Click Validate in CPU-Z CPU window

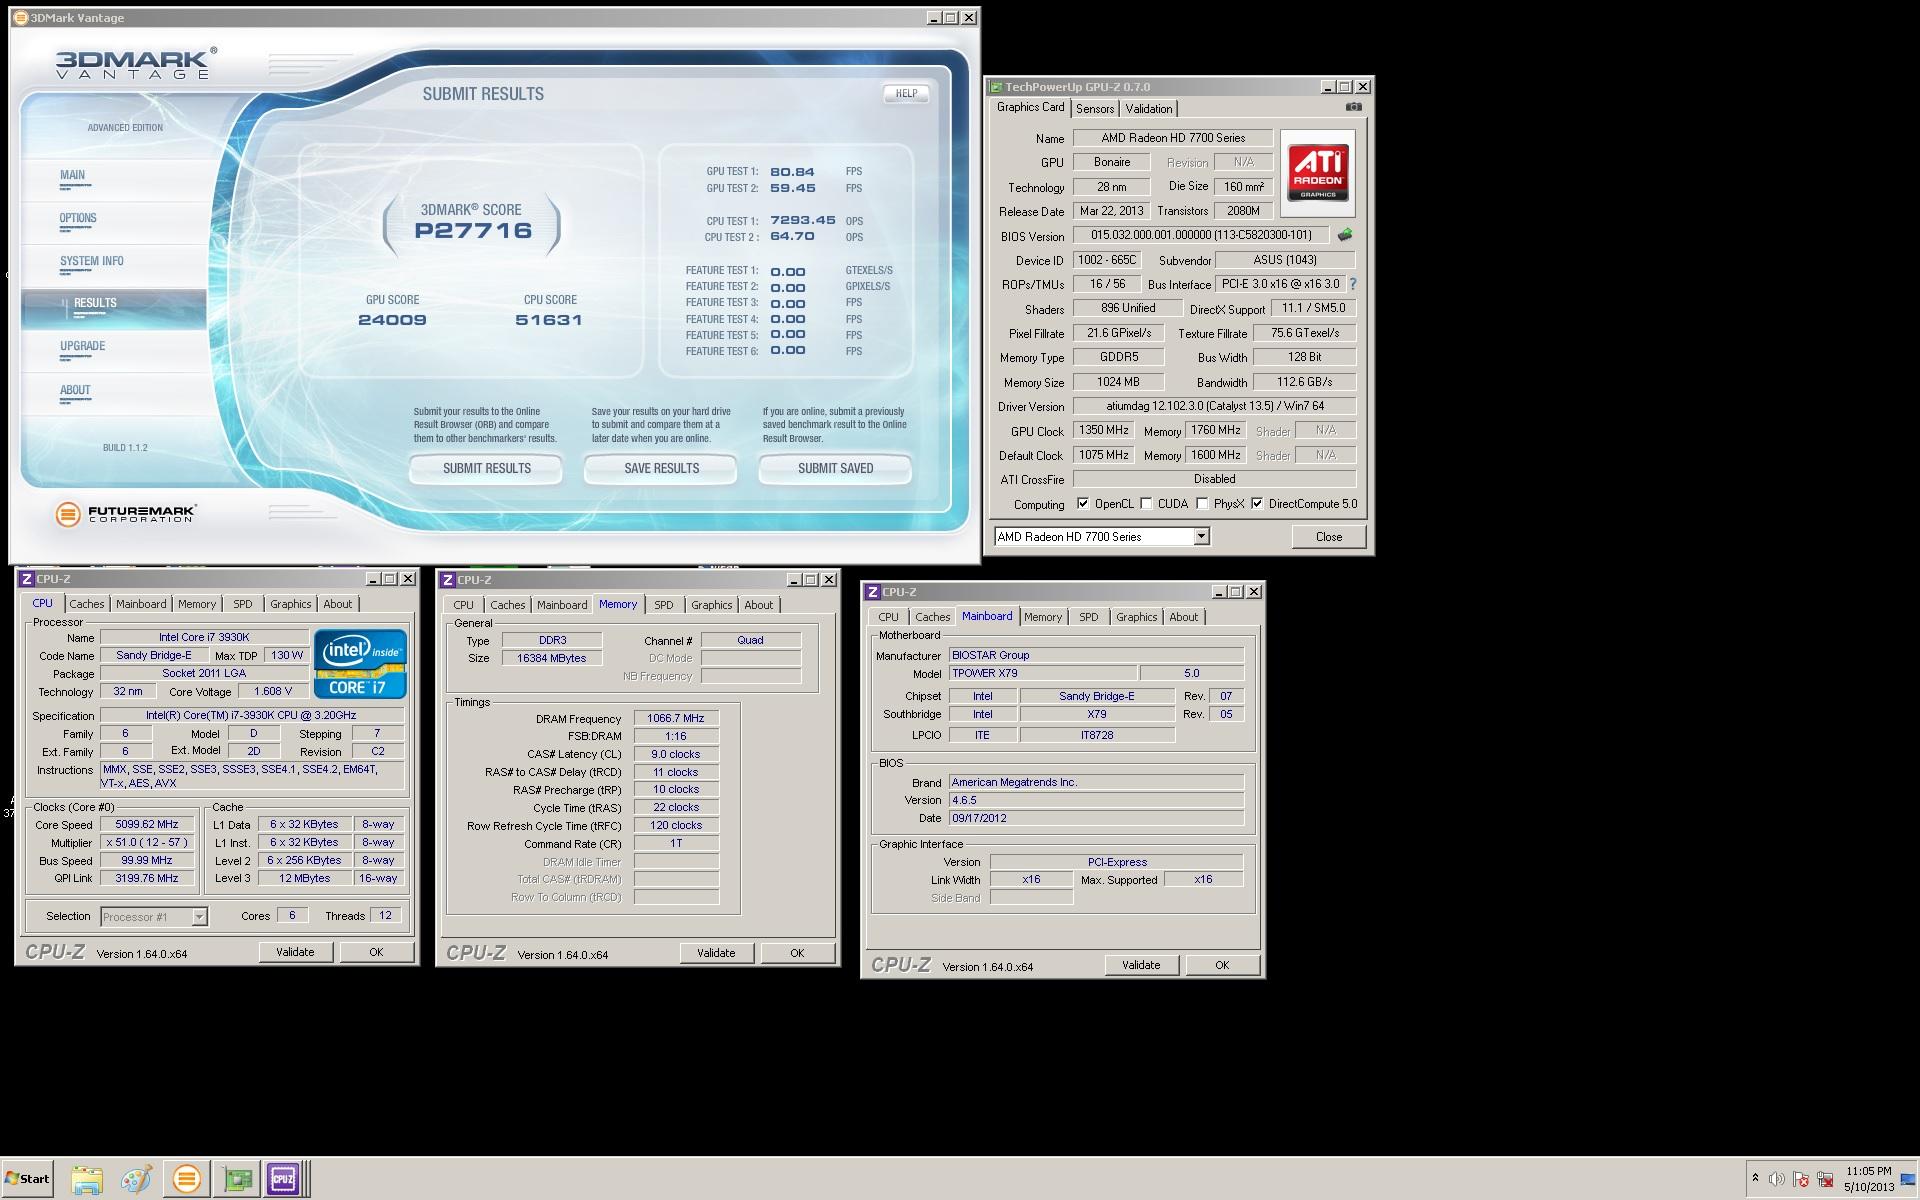(295, 952)
